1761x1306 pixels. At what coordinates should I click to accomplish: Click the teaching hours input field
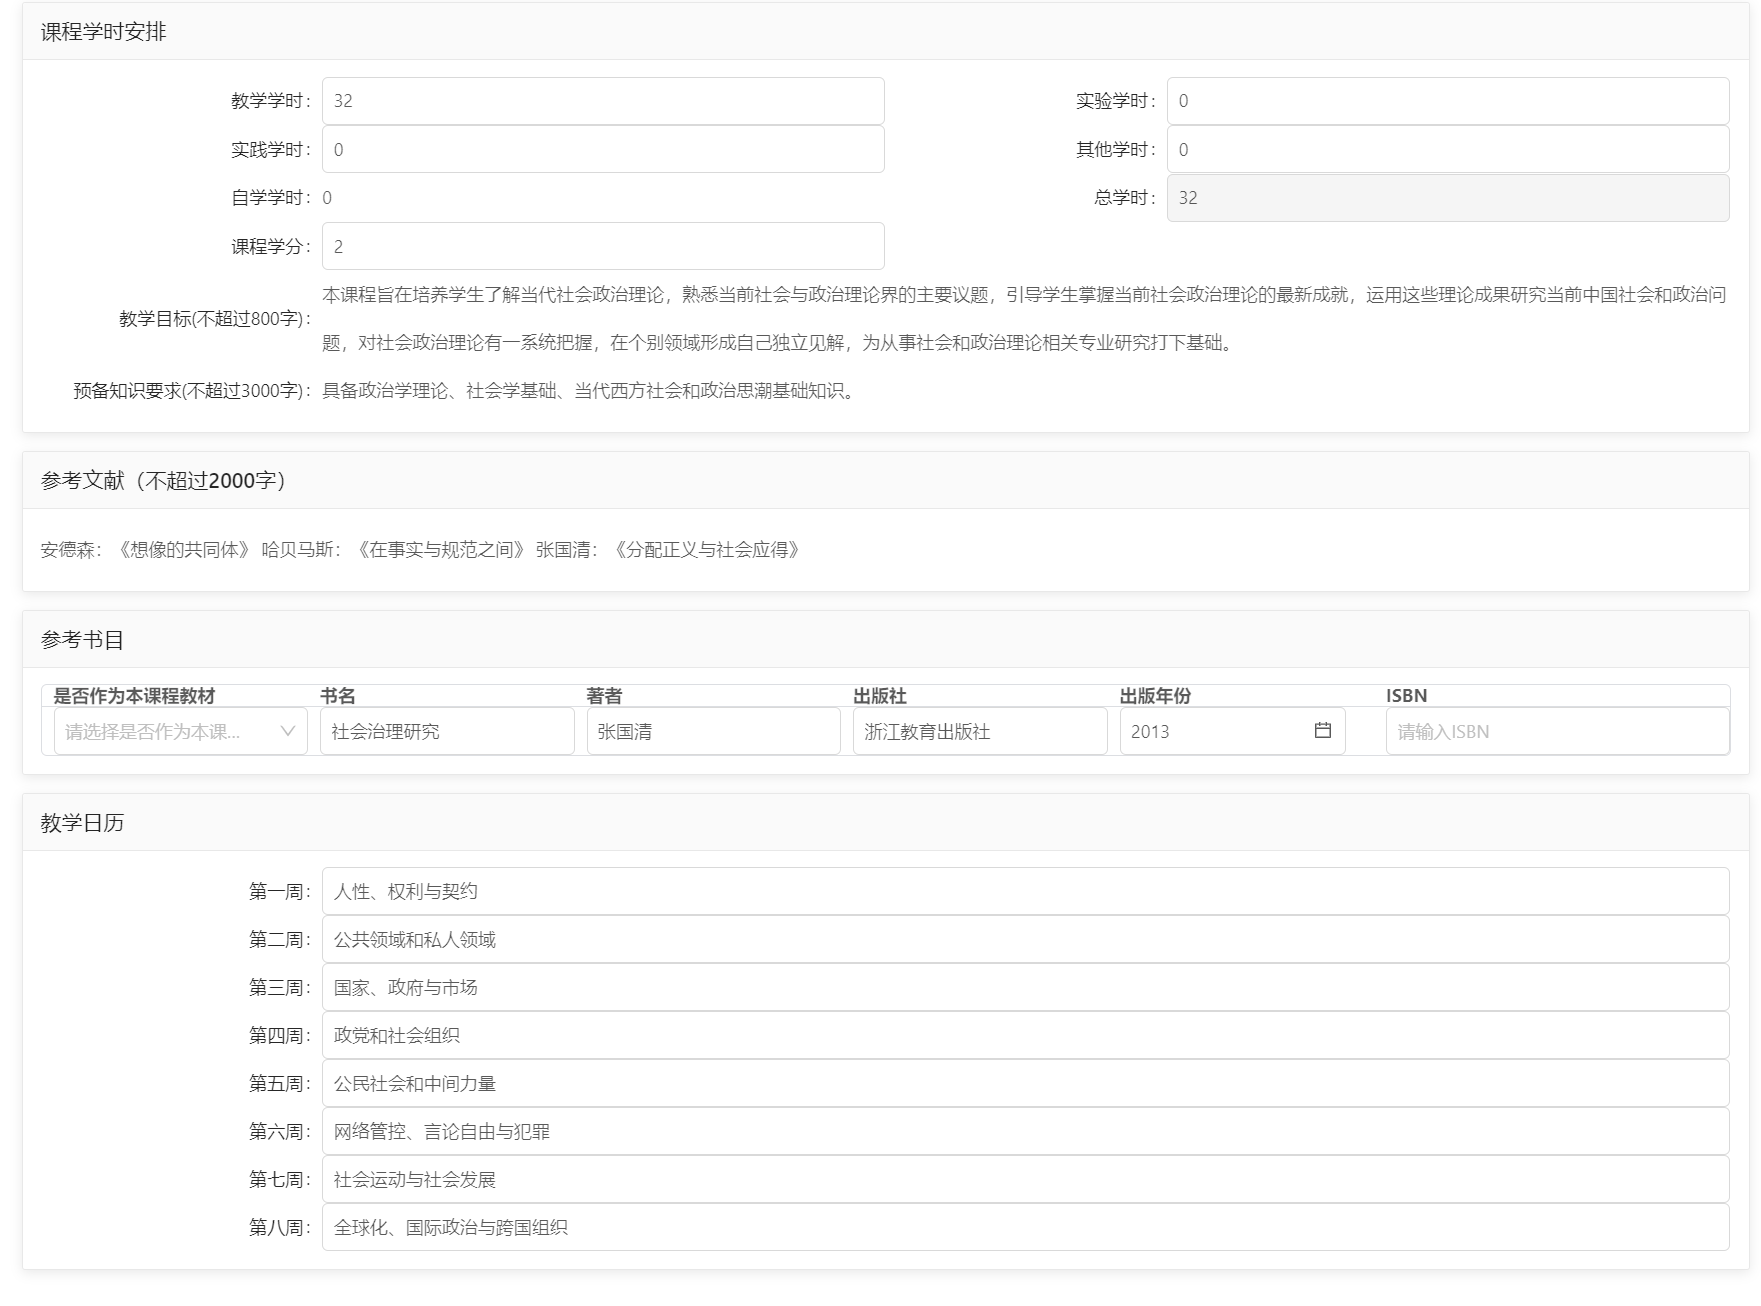602,101
